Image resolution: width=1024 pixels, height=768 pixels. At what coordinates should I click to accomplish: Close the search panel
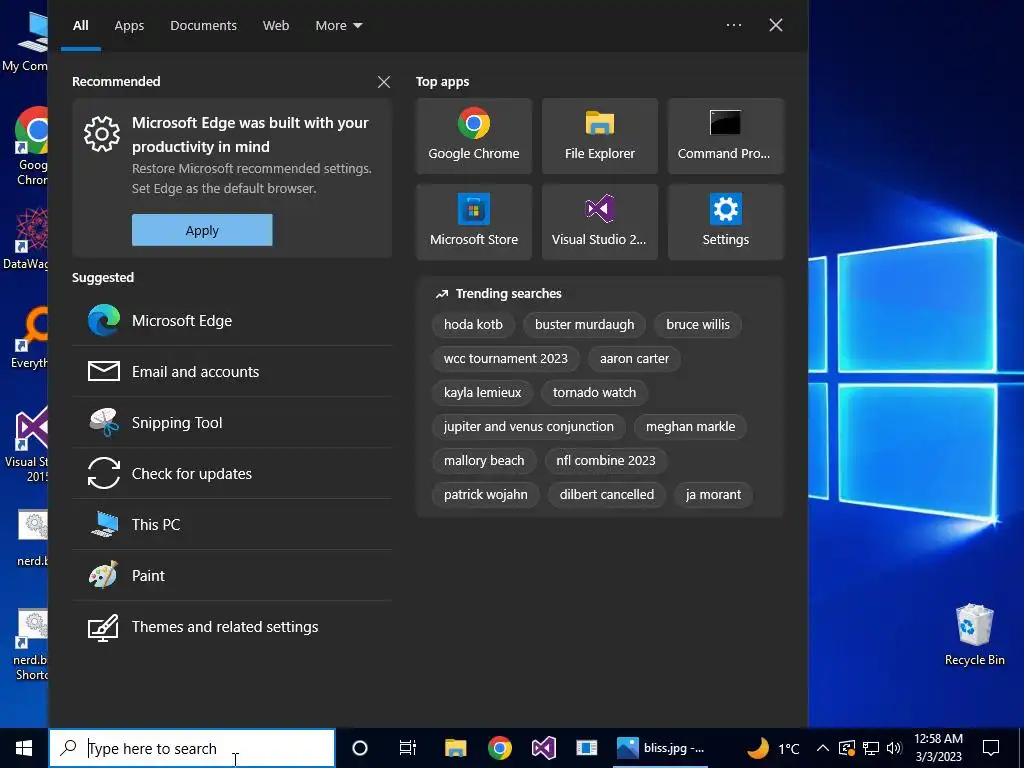pos(776,25)
